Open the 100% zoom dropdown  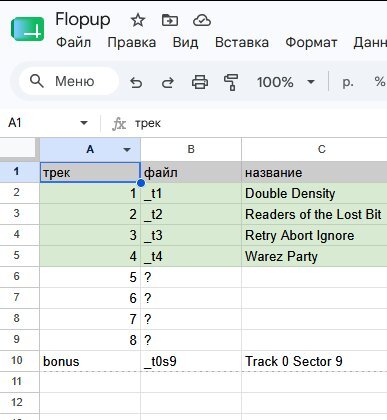click(286, 82)
